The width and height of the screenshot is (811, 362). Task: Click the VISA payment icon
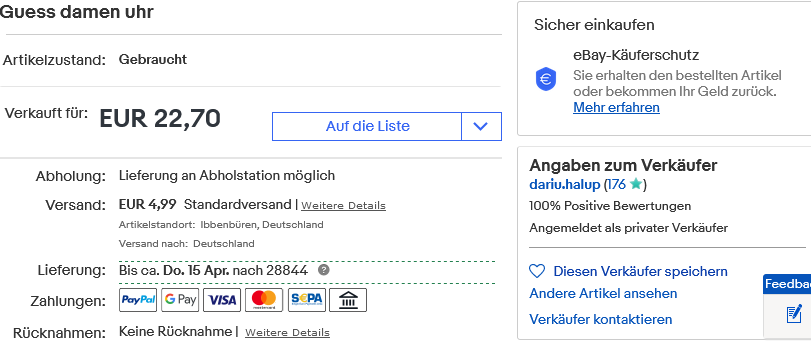click(222, 300)
